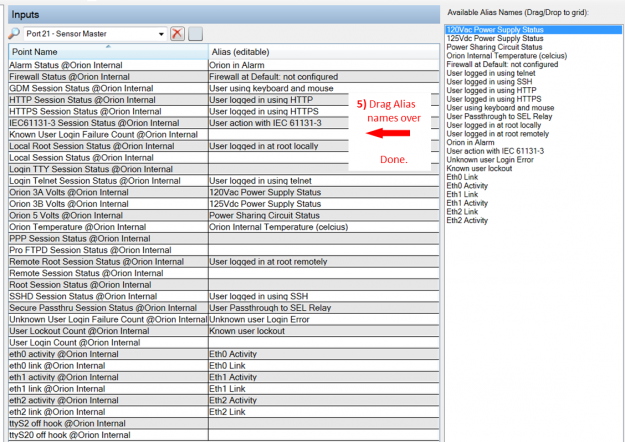Click the Root Session Status @Orion Internal row
Image resolution: width=625 pixels, height=442 pixels.
tap(224, 285)
